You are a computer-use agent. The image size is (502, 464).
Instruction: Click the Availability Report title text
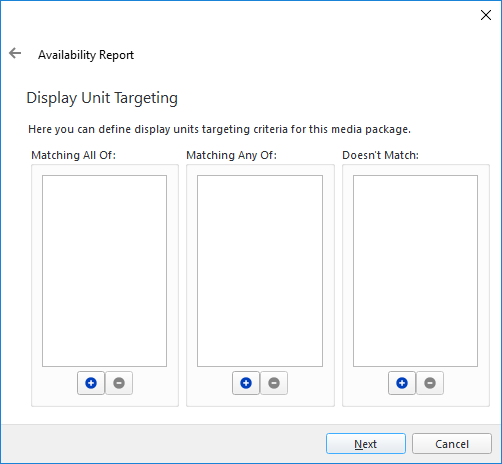86,55
